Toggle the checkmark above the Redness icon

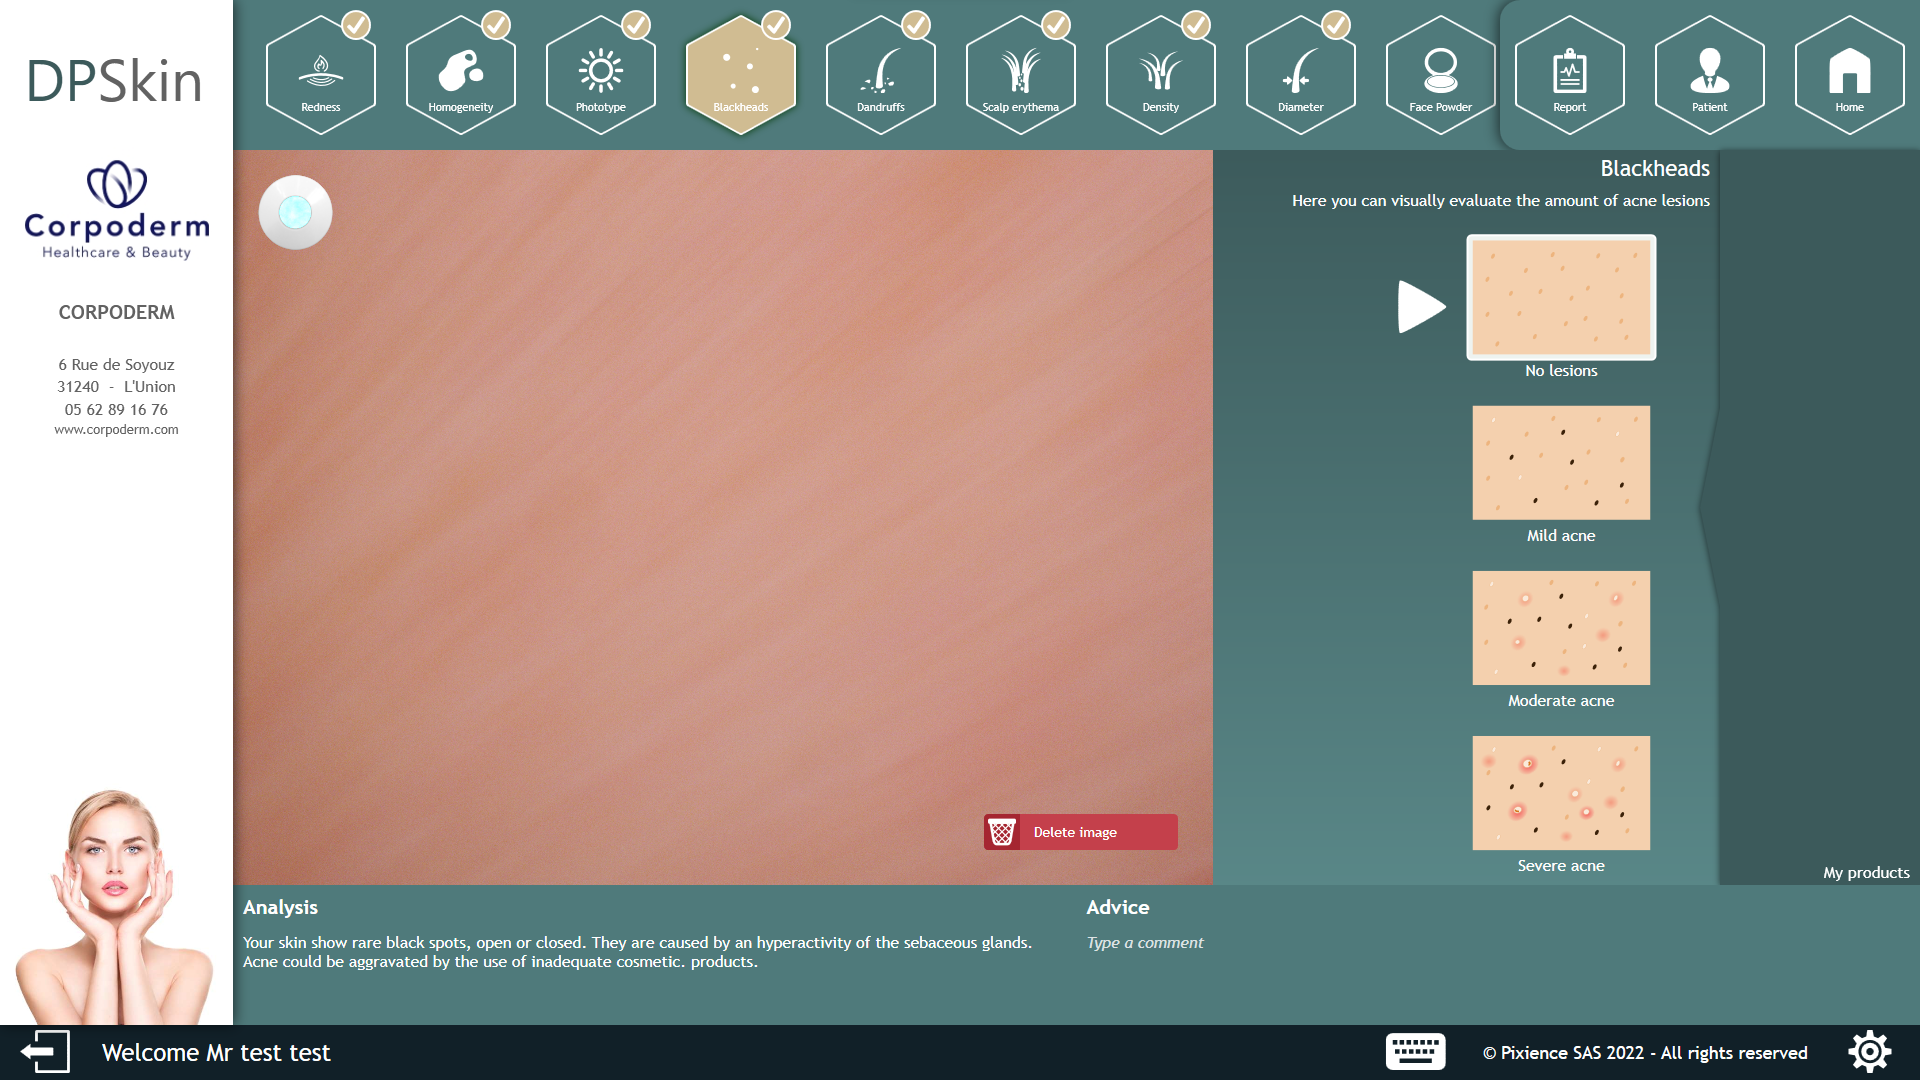(x=356, y=27)
